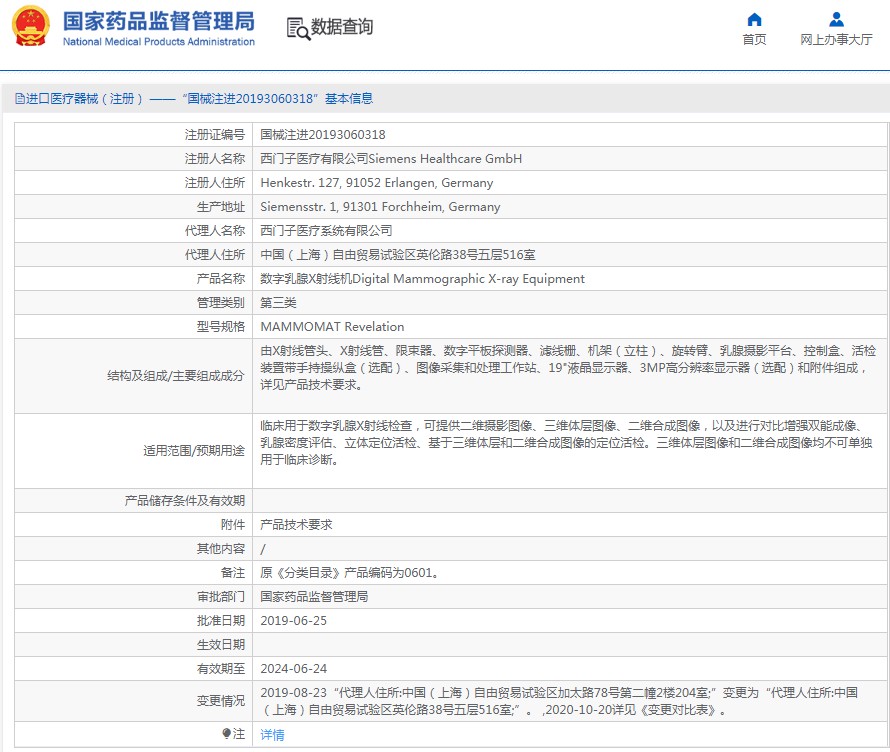The height and width of the screenshot is (752, 890).
Task: Select the agent address ending in 五层516室 in 代理人住所 row
Action: pos(397,255)
